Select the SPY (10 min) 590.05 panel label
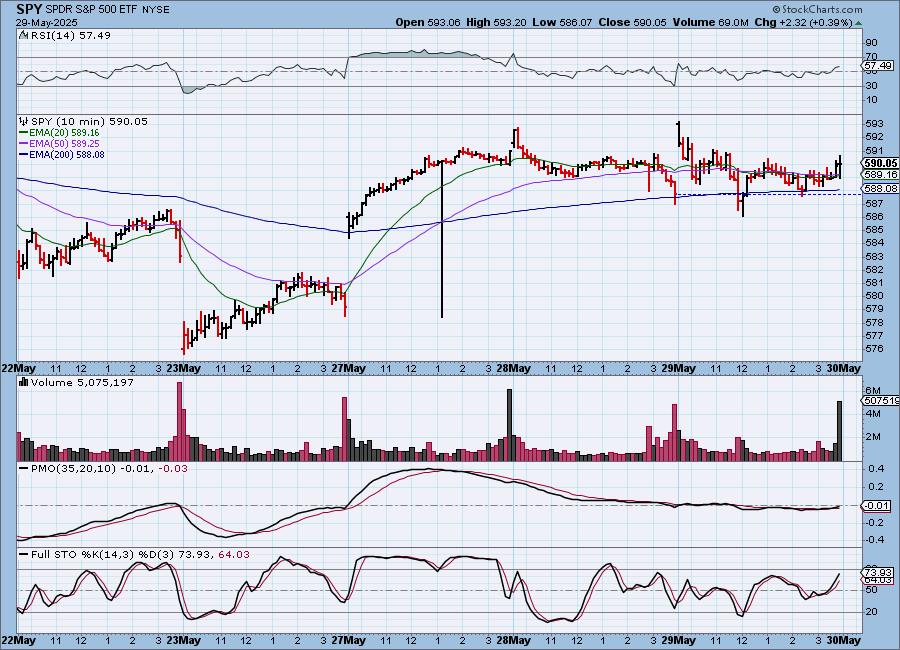900x650 pixels. [89, 121]
